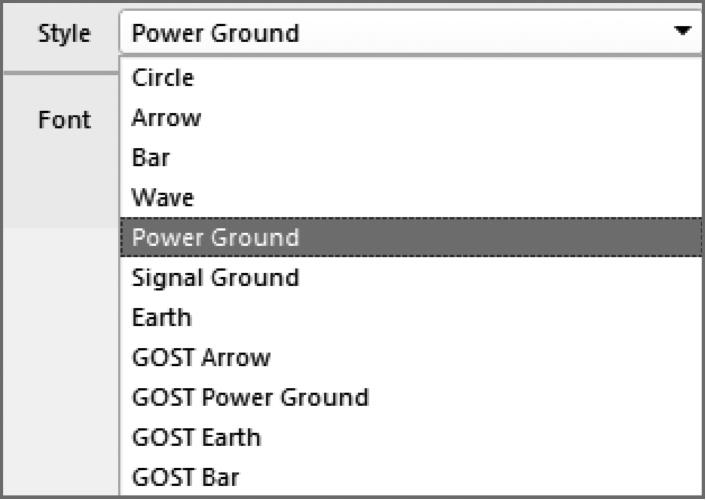Image resolution: width=706 pixels, height=500 pixels.
Task: Choose the Earth style option
Action: (161, 318)
